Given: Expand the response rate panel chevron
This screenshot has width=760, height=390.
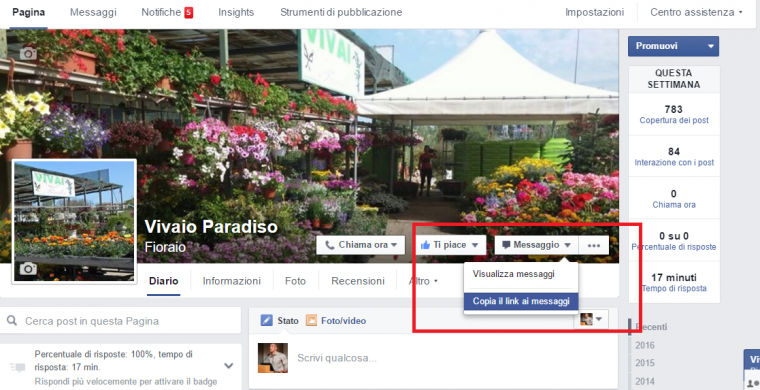Looking at the screenshot, I should 228,366.
